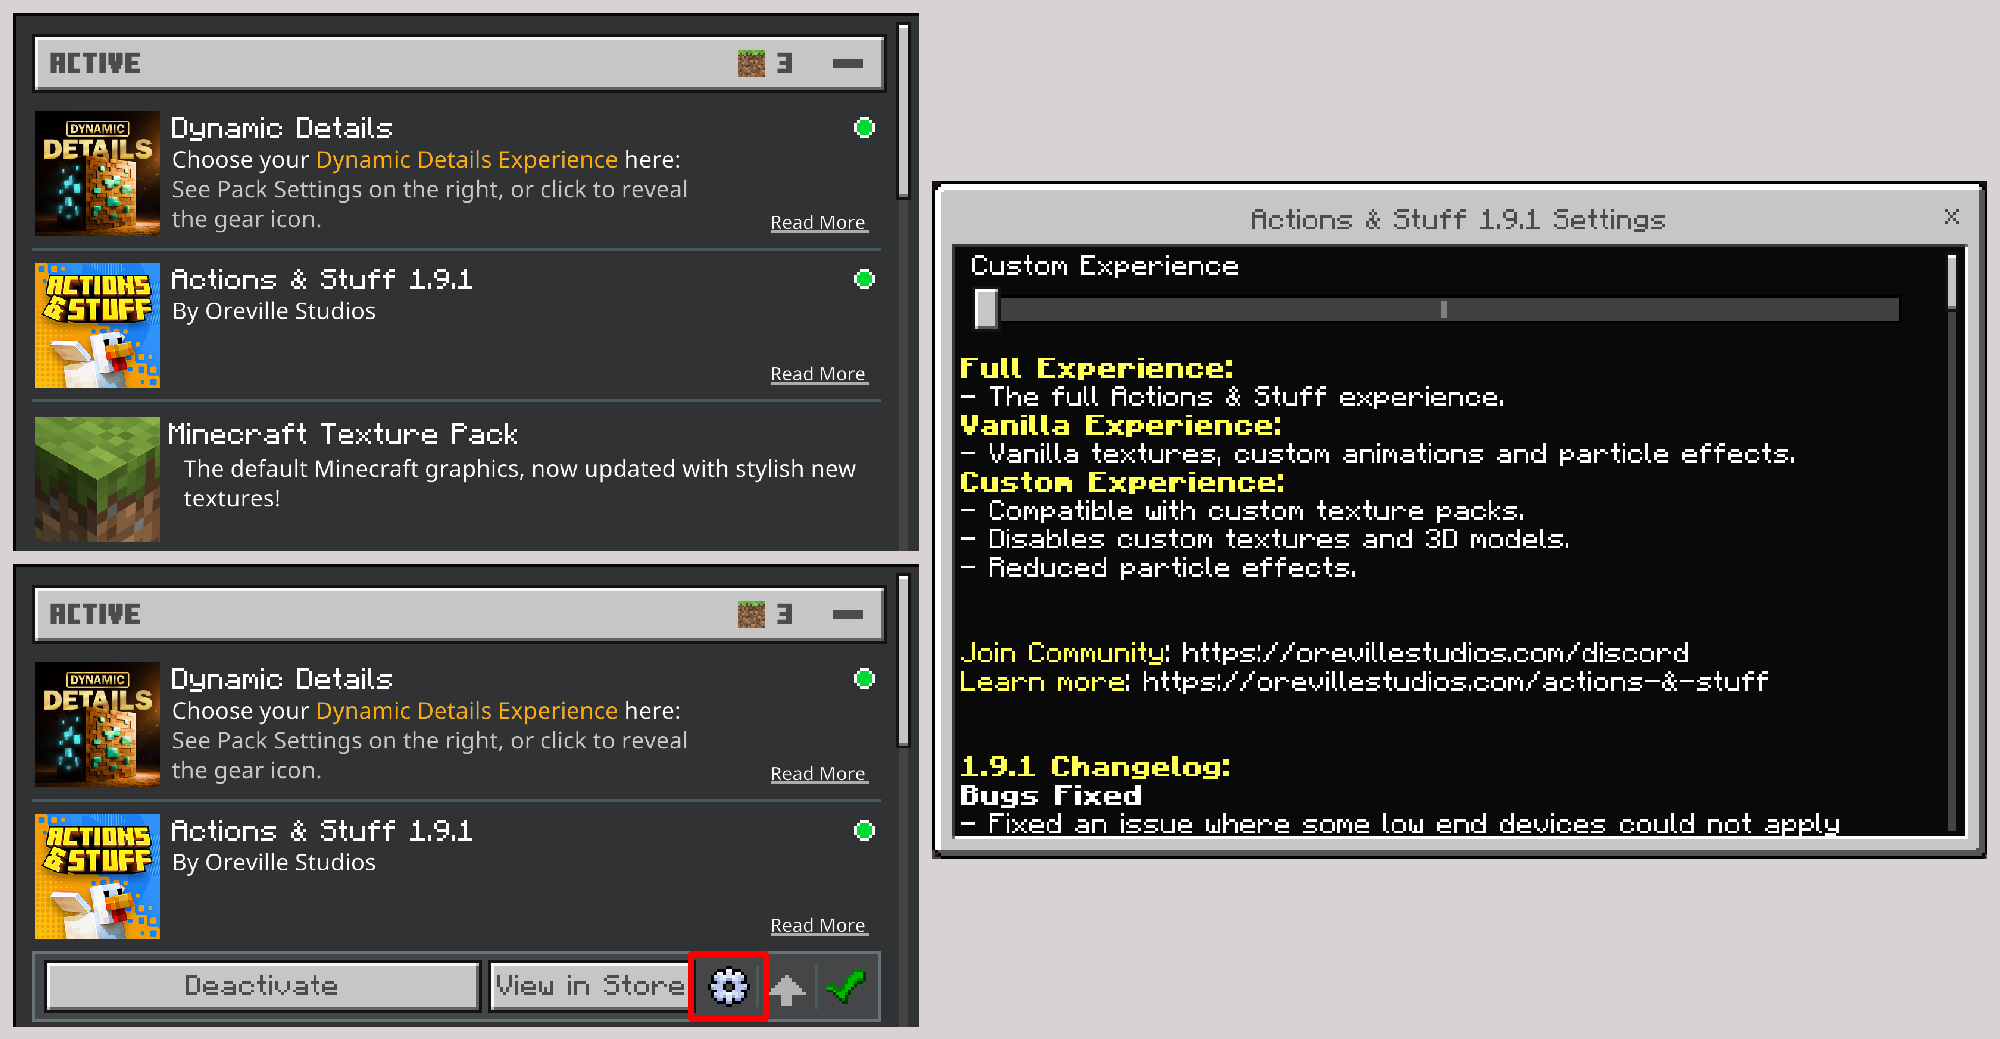Click the Minecraft Texture Pack thumbnail
2000x1039 pixels.
[x=97, y=479]
